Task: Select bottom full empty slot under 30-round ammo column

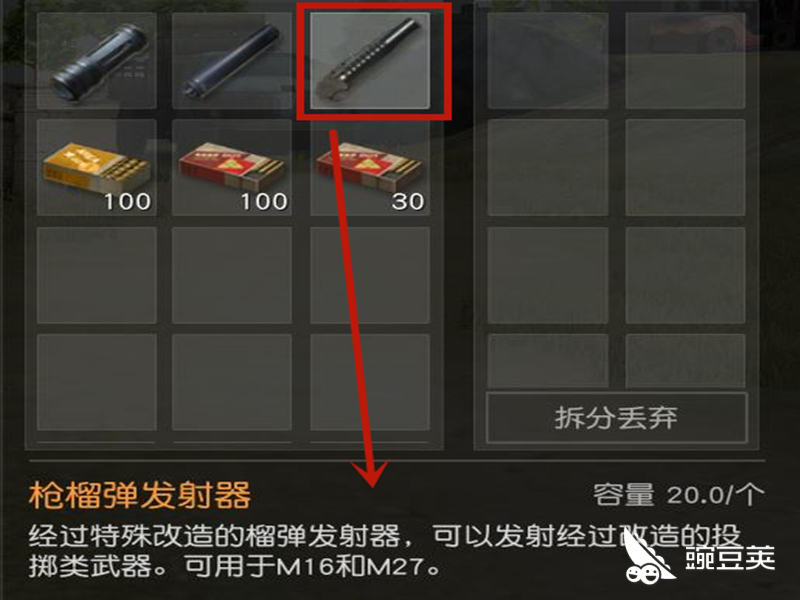Action: coord(370,382)
